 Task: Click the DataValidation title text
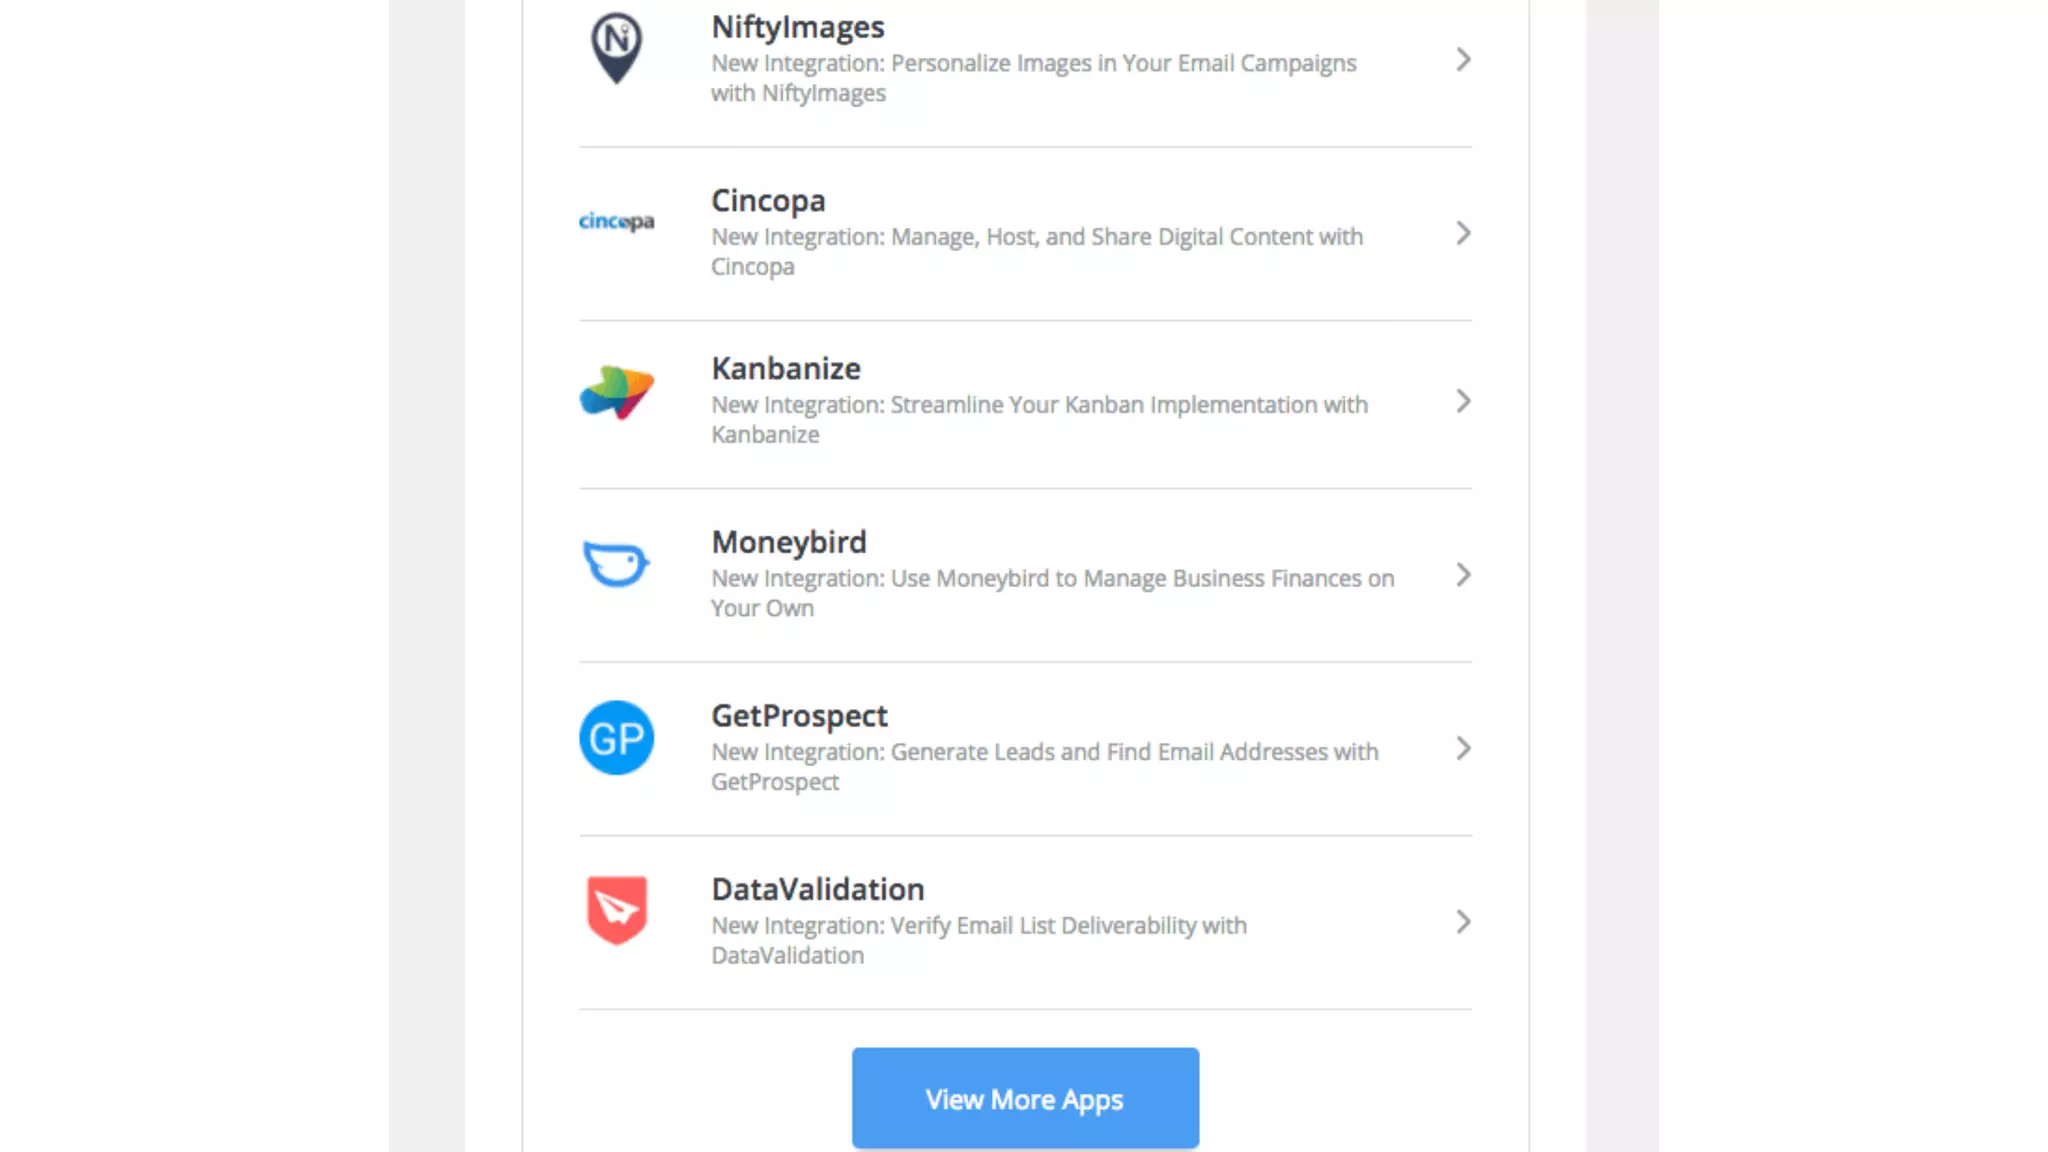click(x=817, y=889)
